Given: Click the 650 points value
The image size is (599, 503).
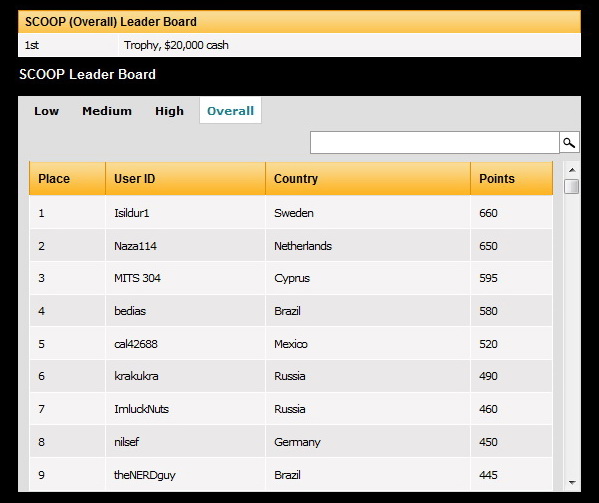Looking at the screenshot, I should coord(488,246).
